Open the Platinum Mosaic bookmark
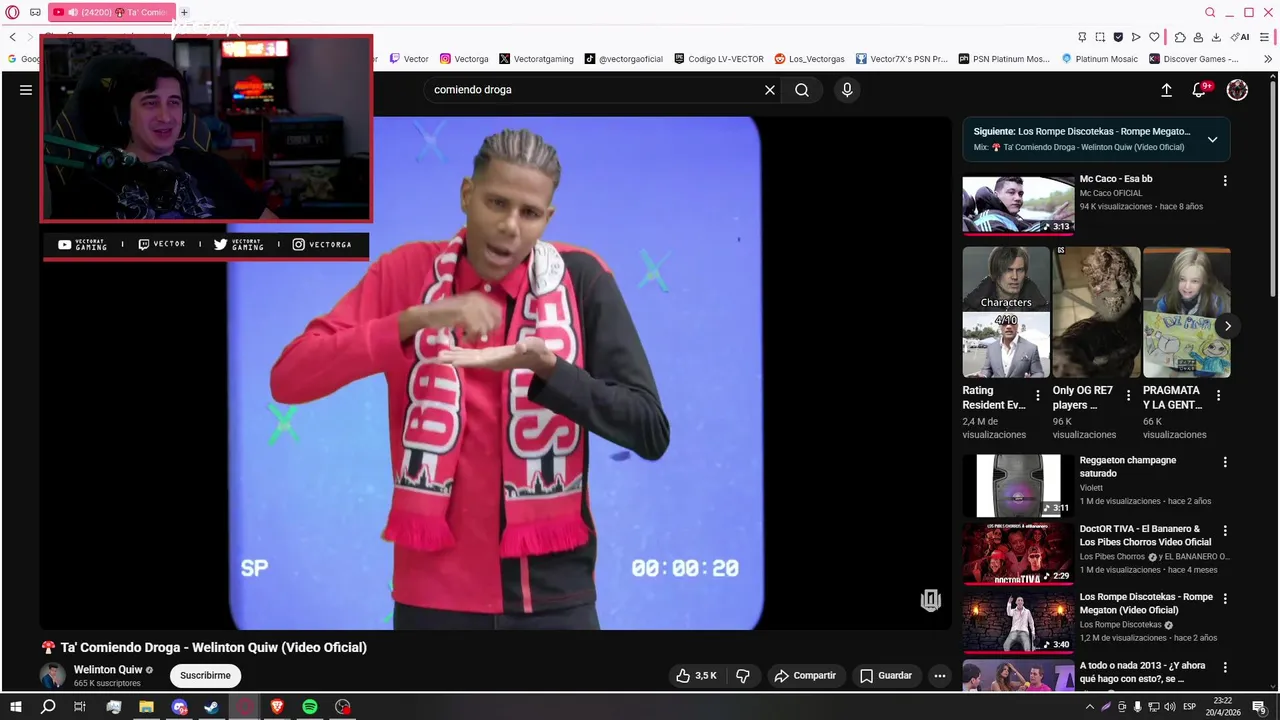 (1100, 59)
